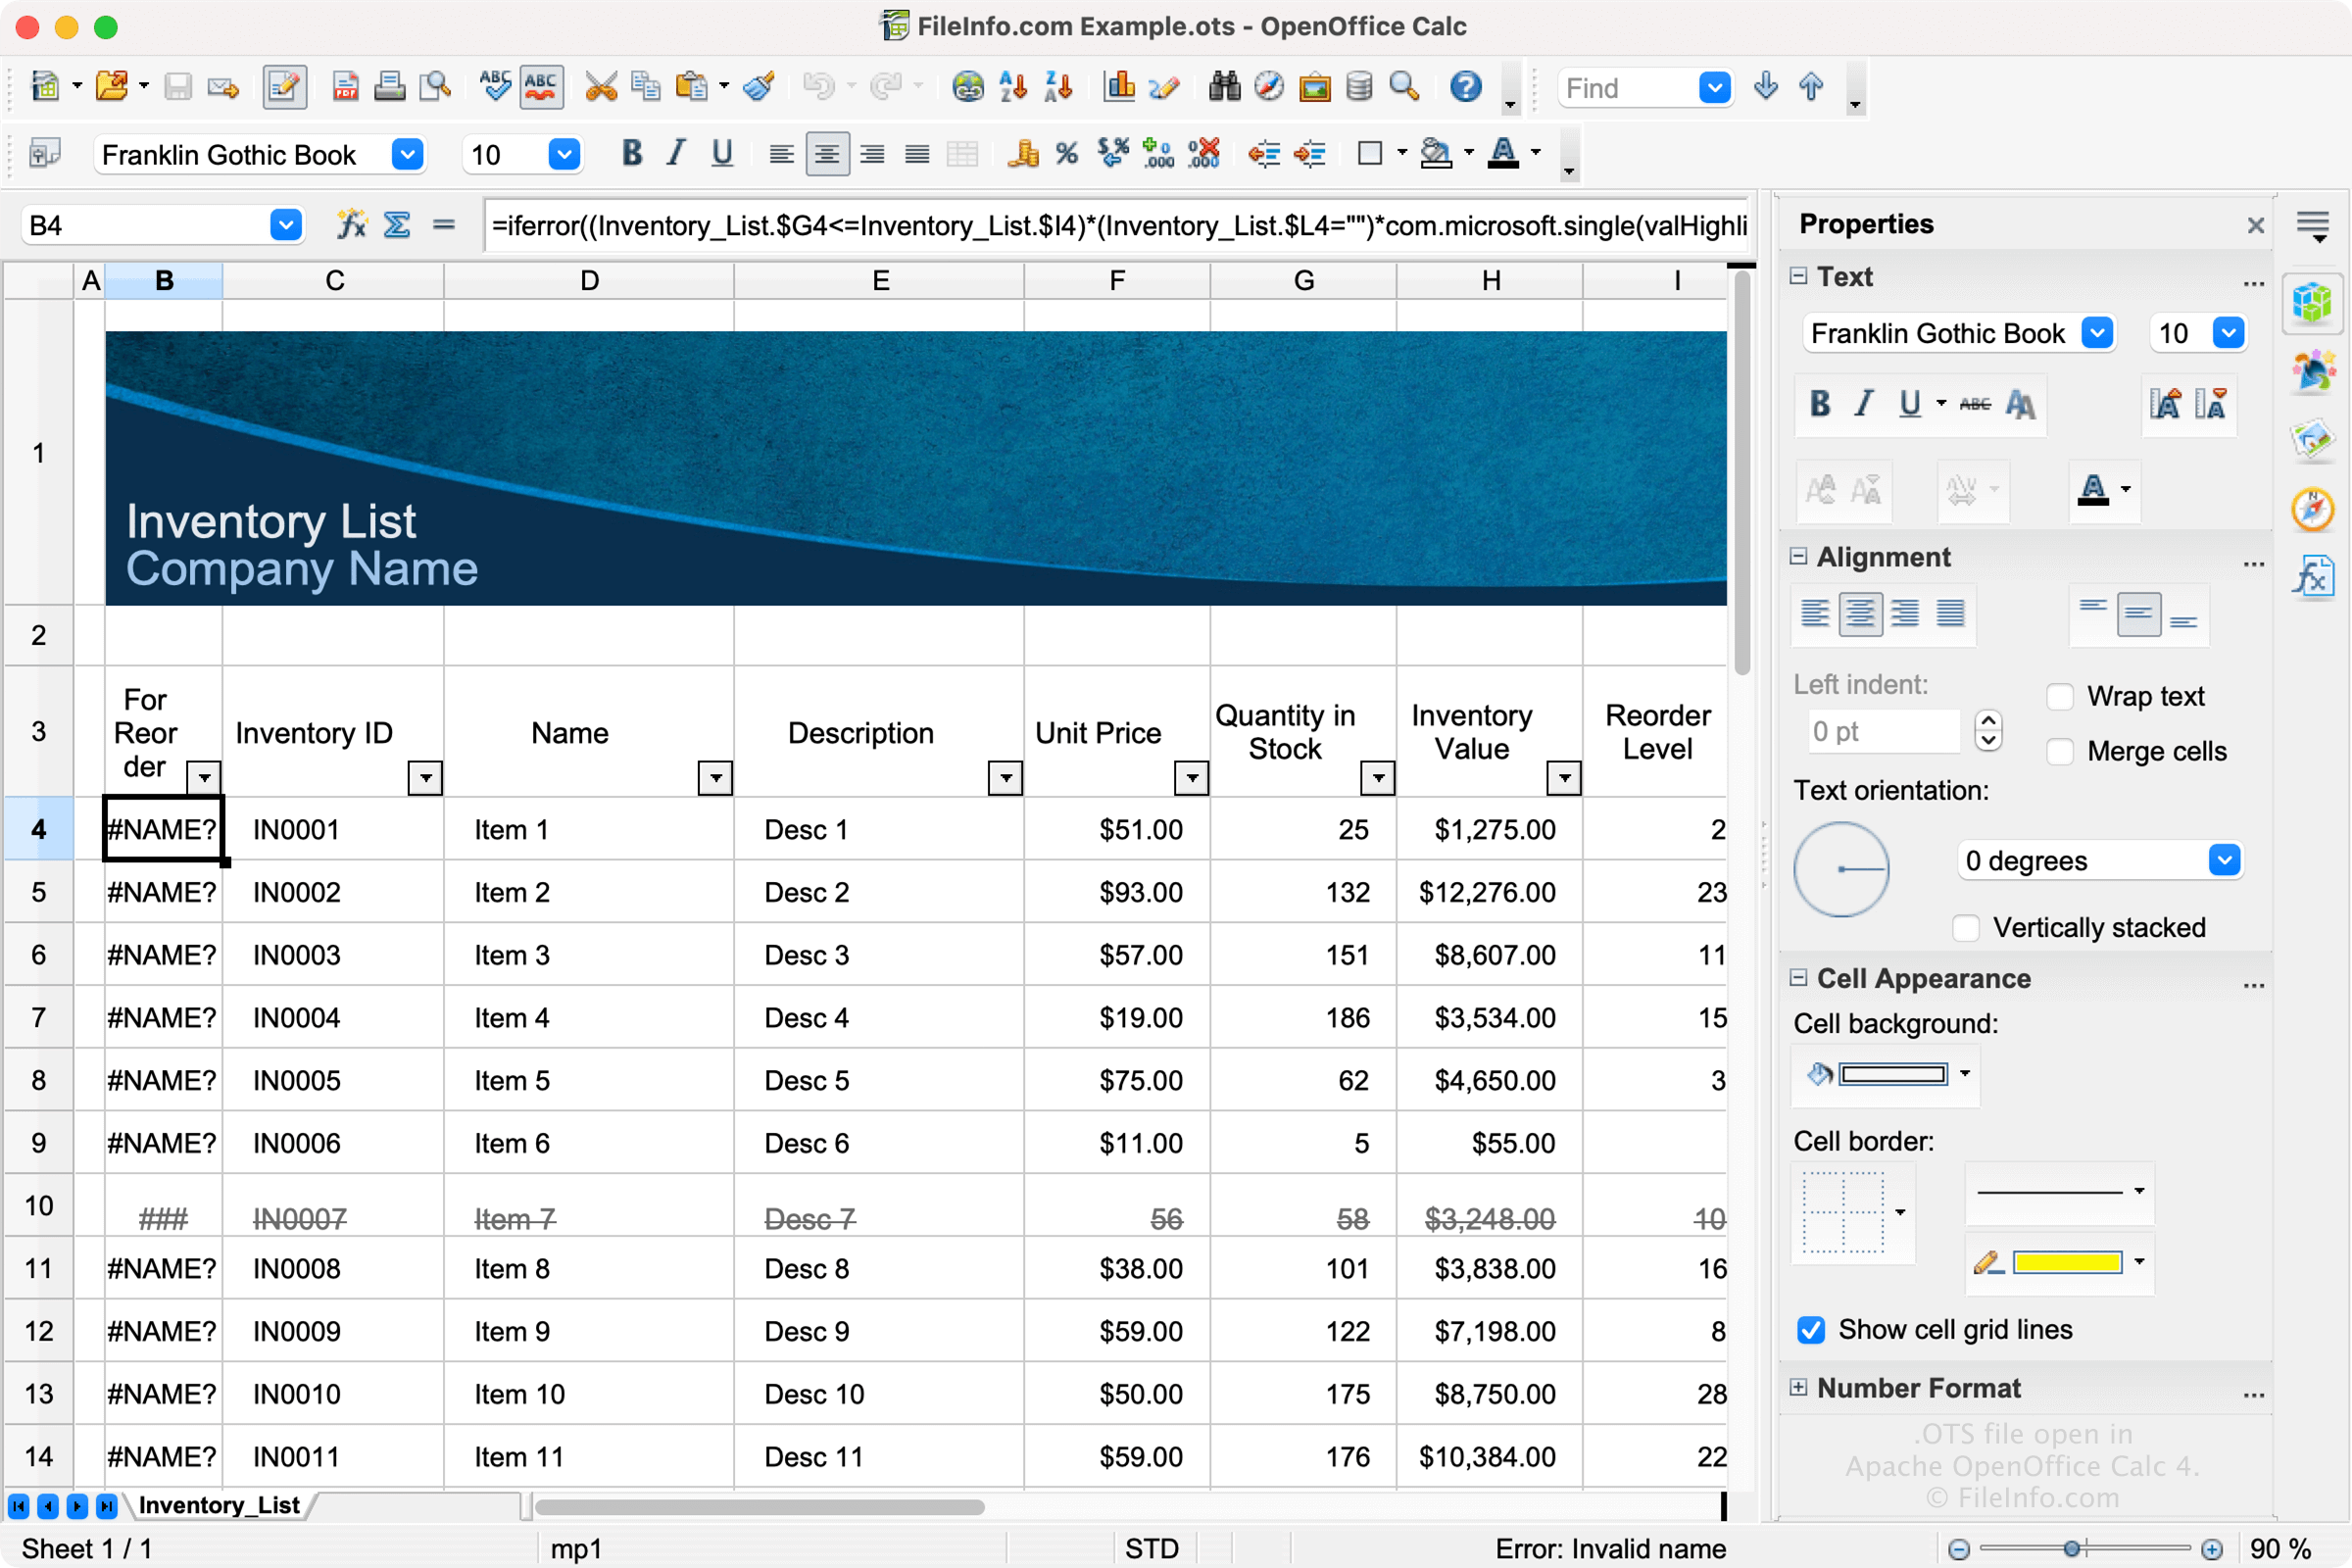This screenshot has width=2352, height=1568.
Task: Click the yellow border line color swatch
Action: click(x=2067, y=1263)
